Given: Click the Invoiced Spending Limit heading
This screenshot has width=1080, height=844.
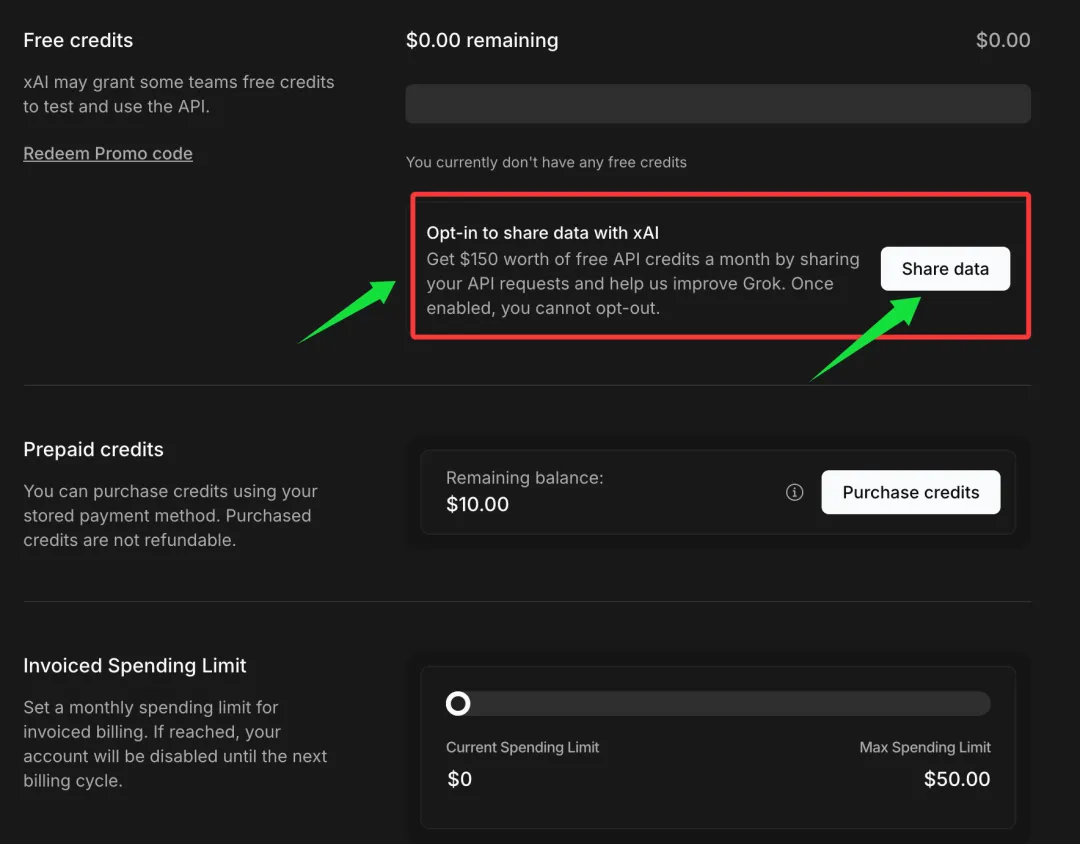Looking at the screenshot, I should (135, 666).
